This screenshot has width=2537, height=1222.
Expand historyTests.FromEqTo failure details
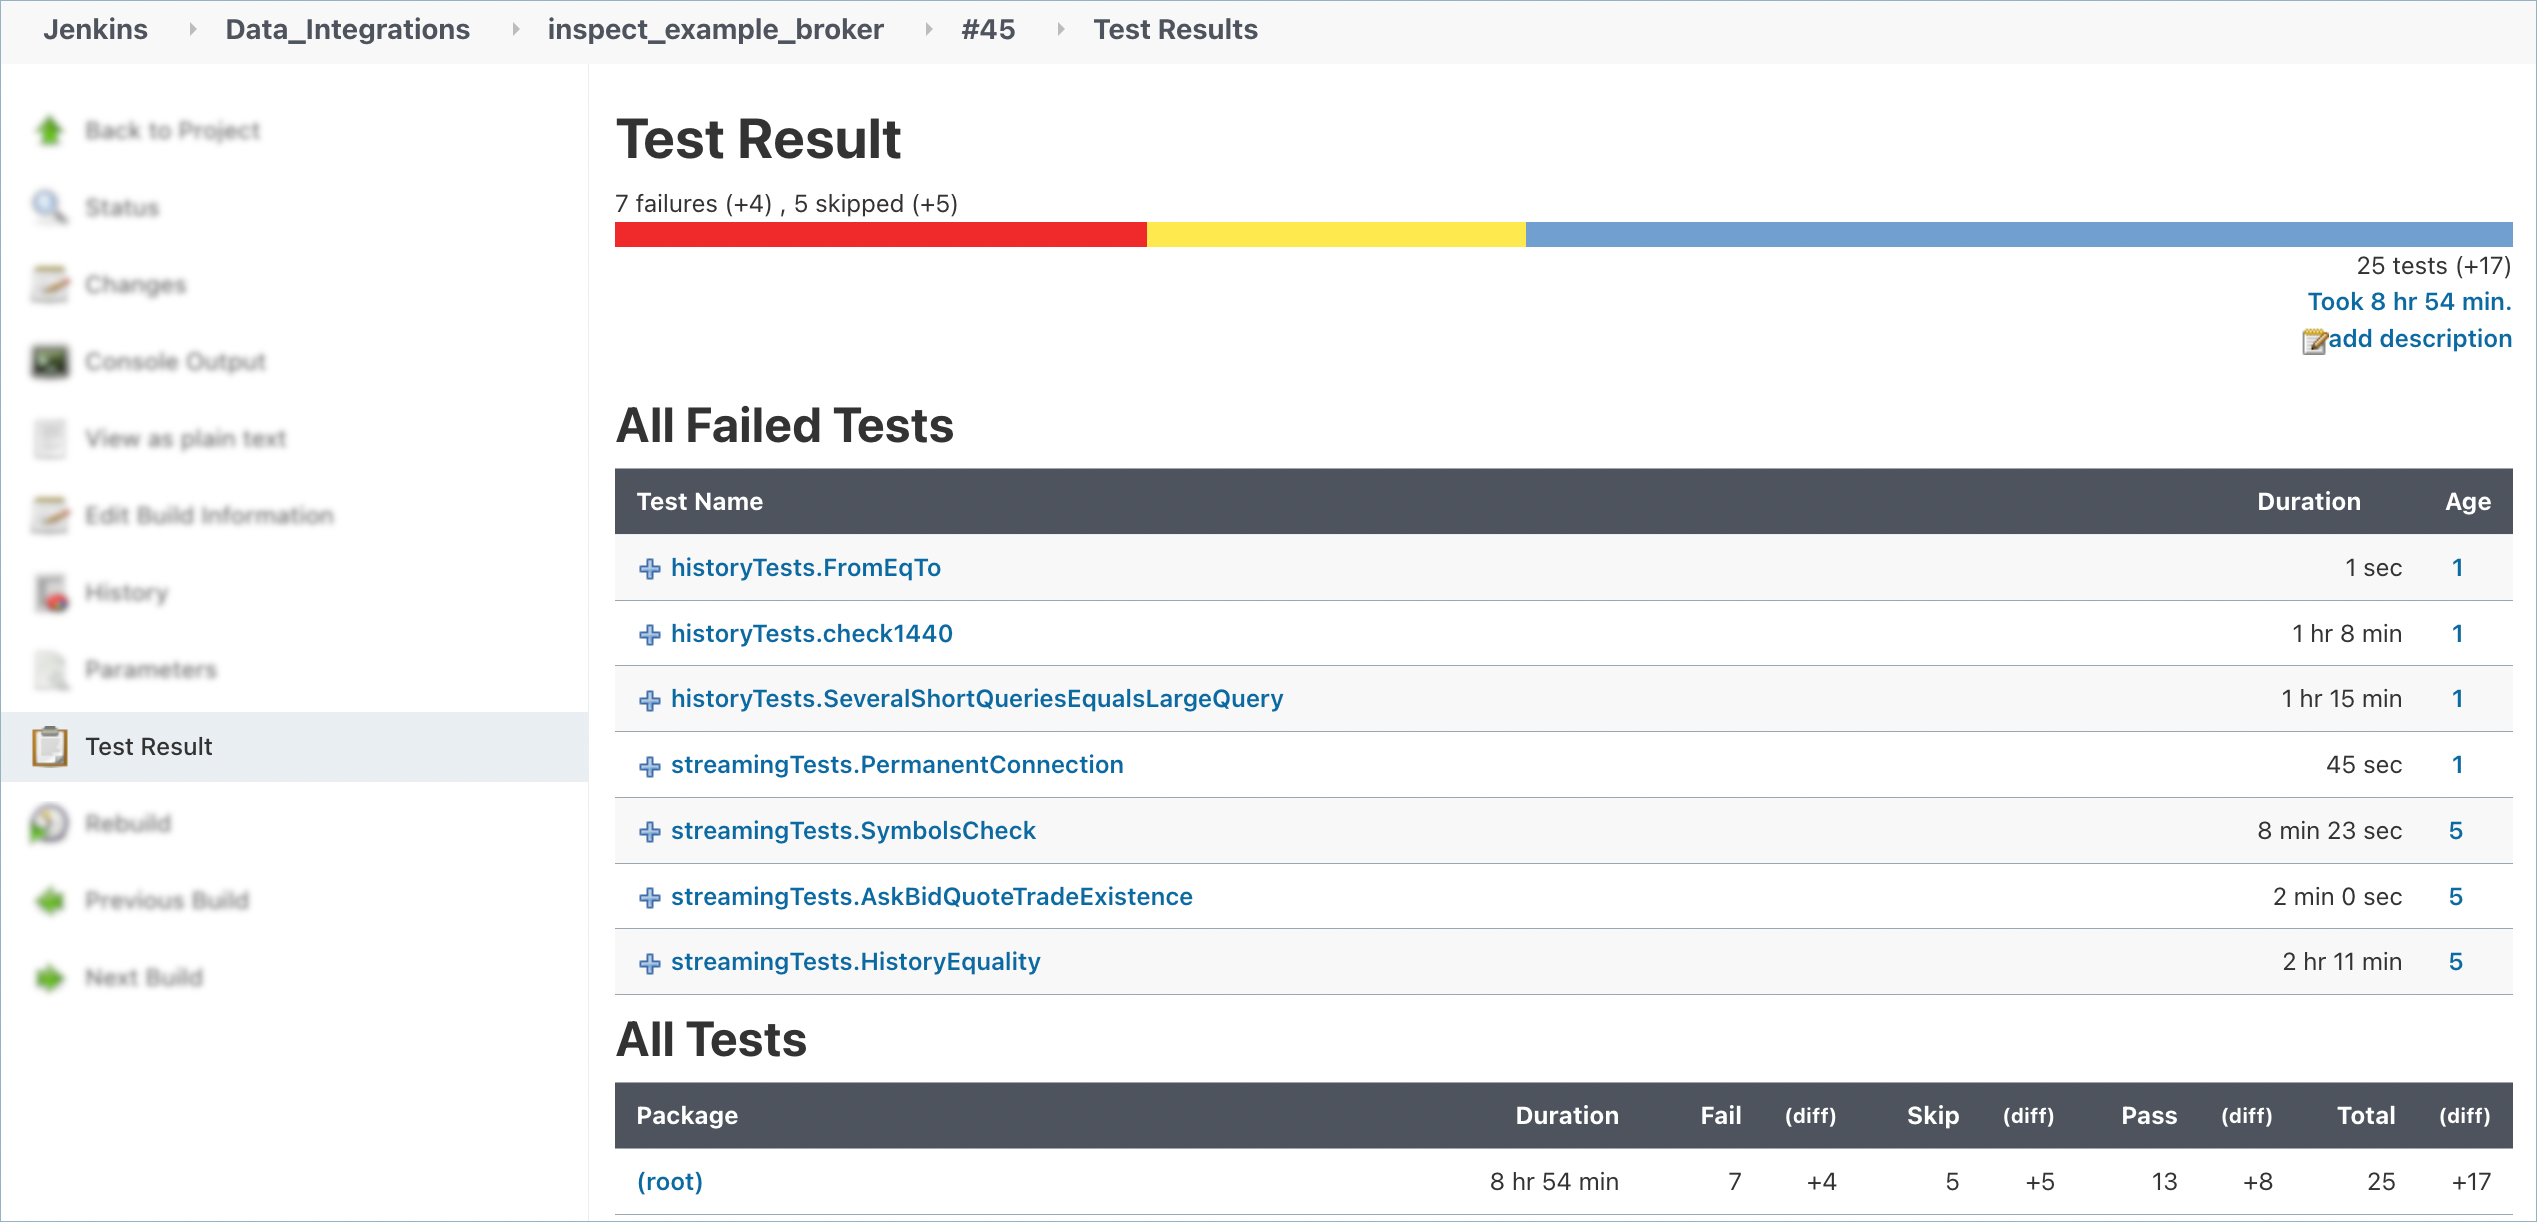(x=650, y=569)
